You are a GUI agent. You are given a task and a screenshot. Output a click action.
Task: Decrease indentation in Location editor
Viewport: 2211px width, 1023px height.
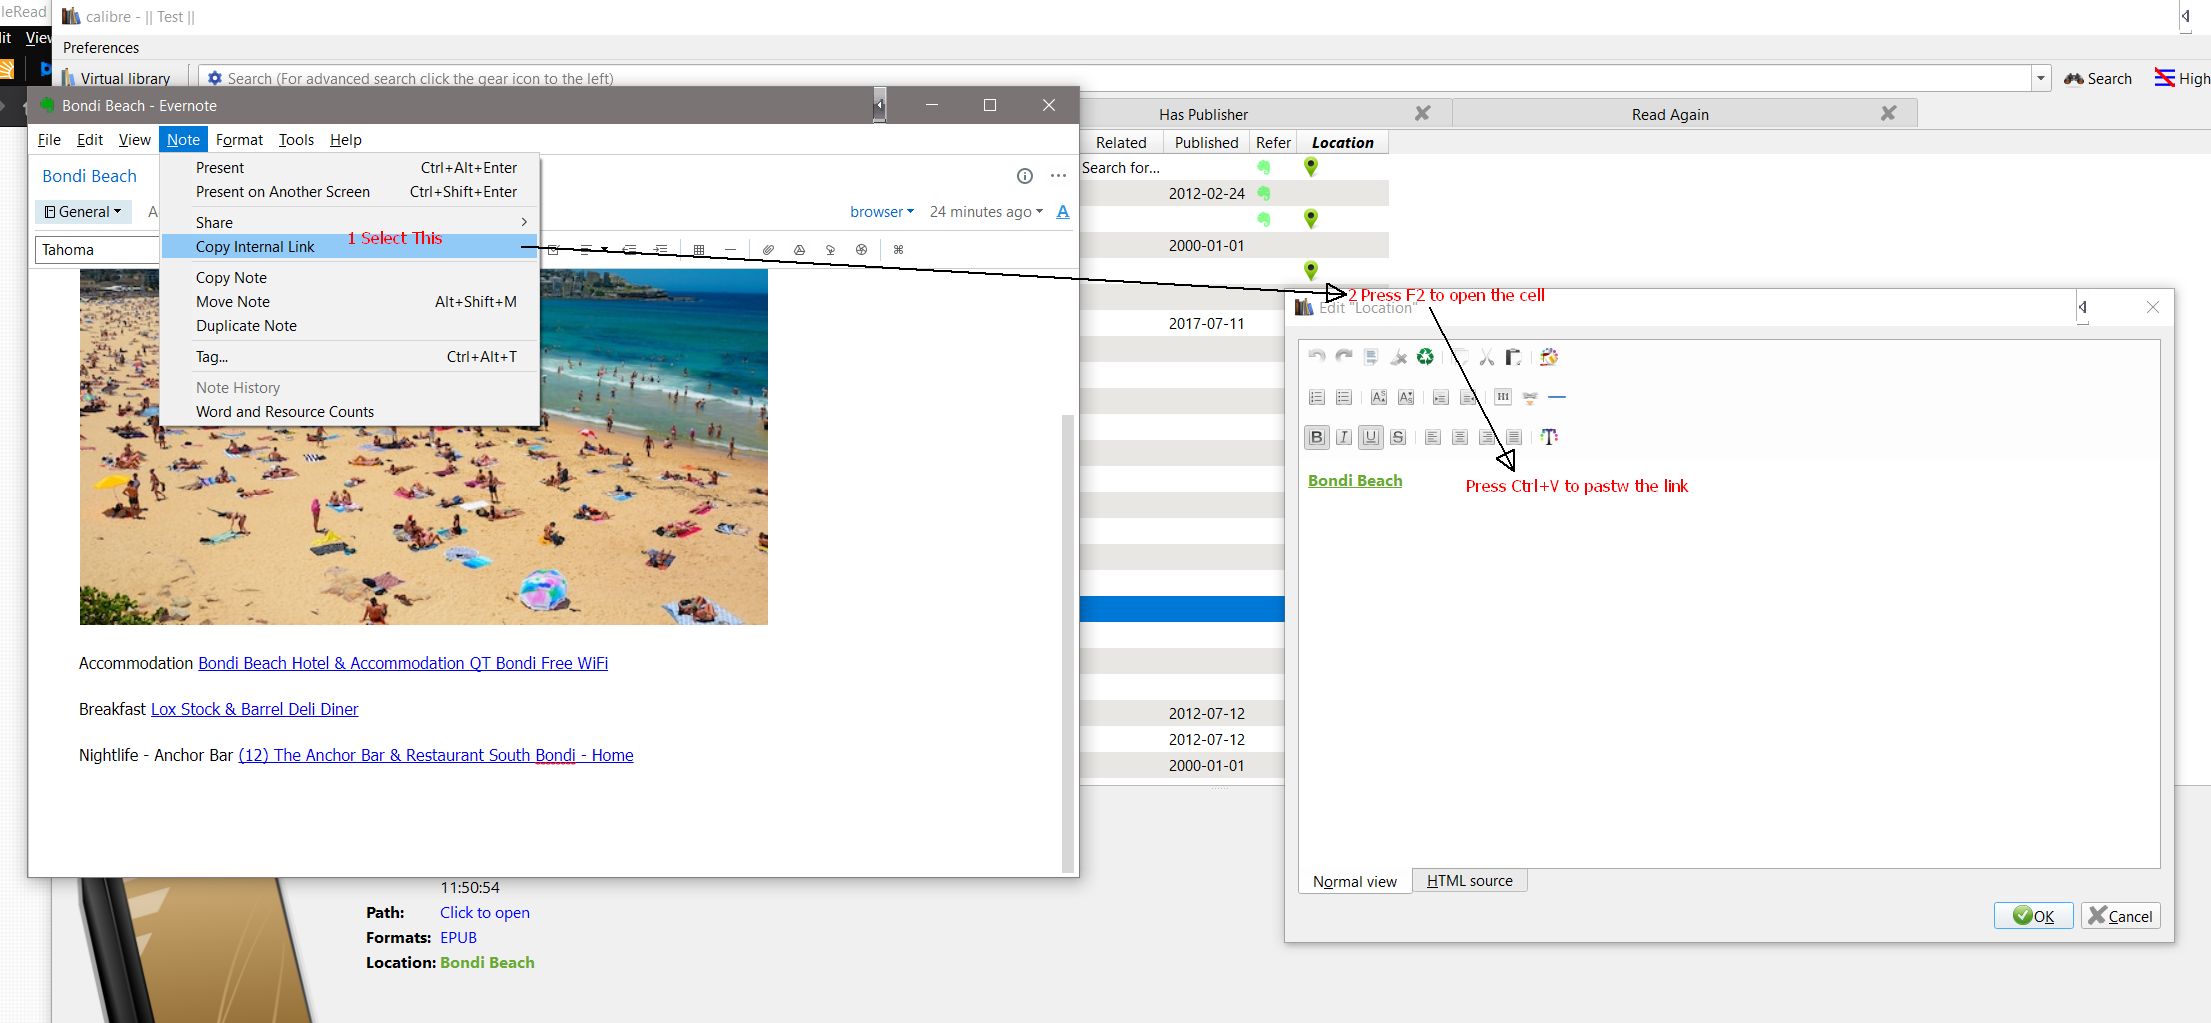[x=1467, y=397]
